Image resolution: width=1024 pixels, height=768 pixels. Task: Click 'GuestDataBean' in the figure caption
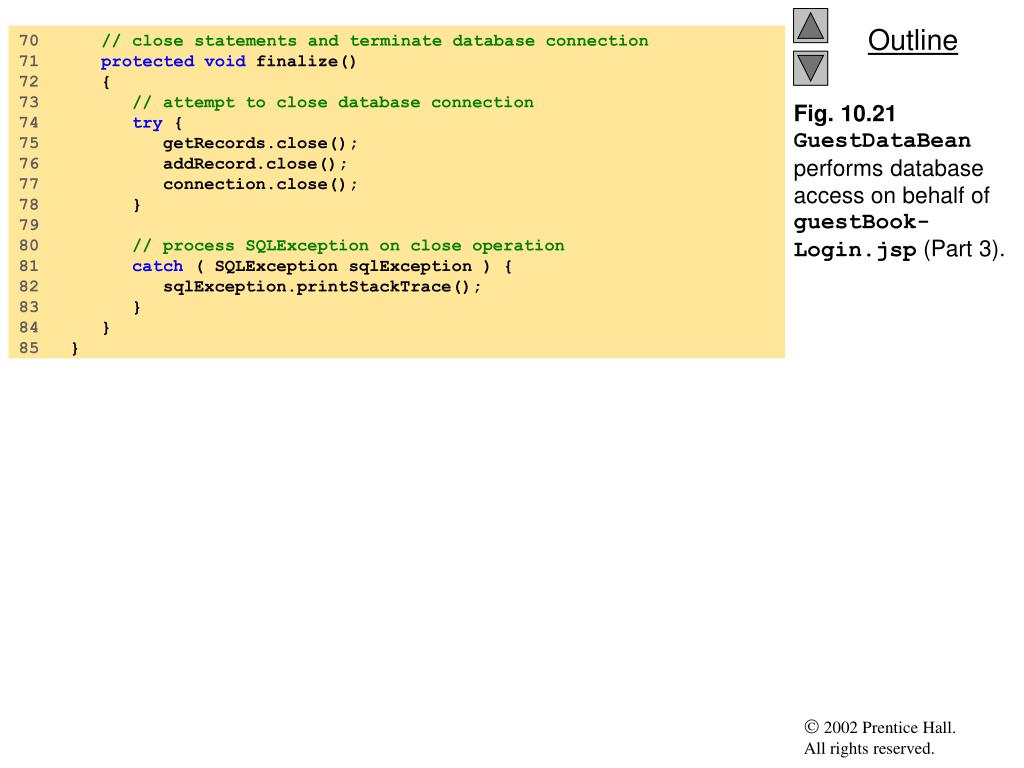pos(882,140)
